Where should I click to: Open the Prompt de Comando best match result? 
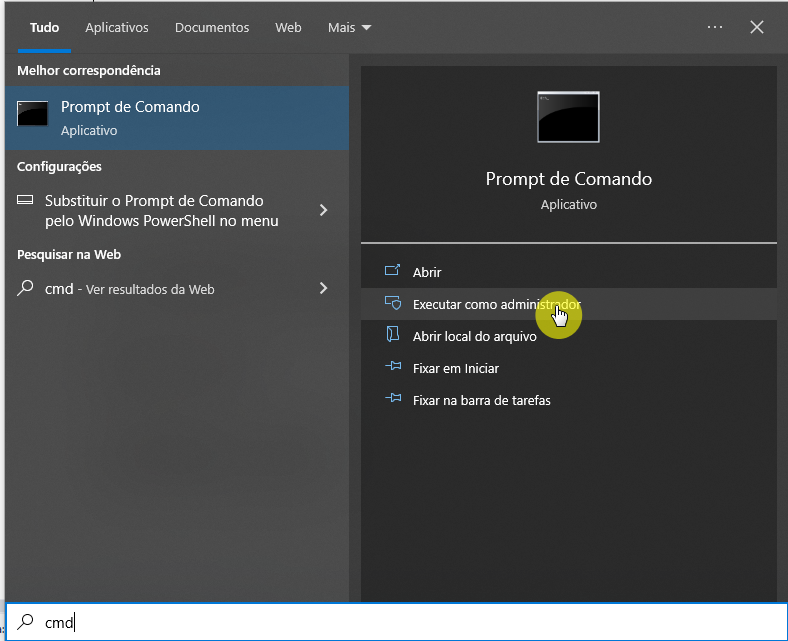[x=177, y=118]
